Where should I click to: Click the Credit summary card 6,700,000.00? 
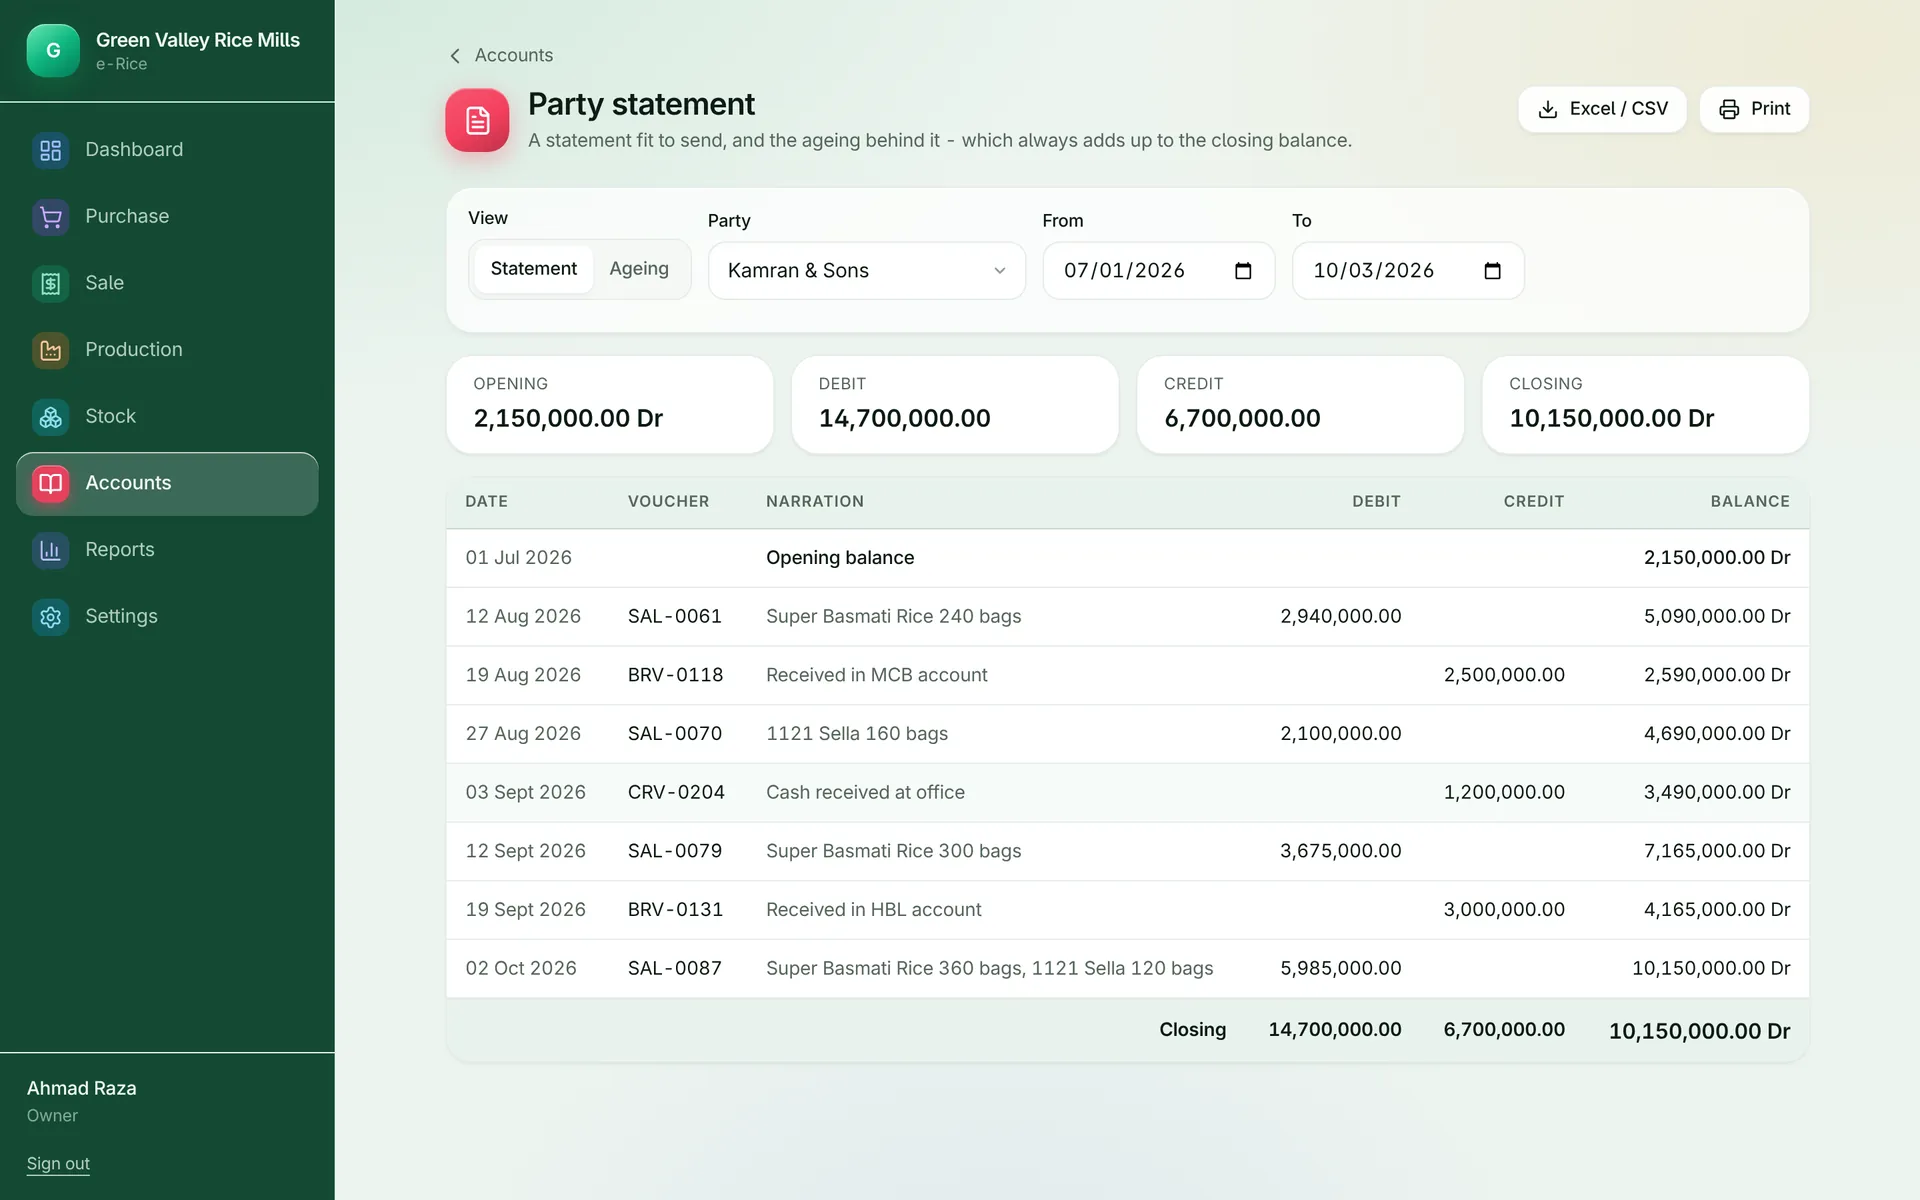pyautogui.click(x=1300, y=405)
